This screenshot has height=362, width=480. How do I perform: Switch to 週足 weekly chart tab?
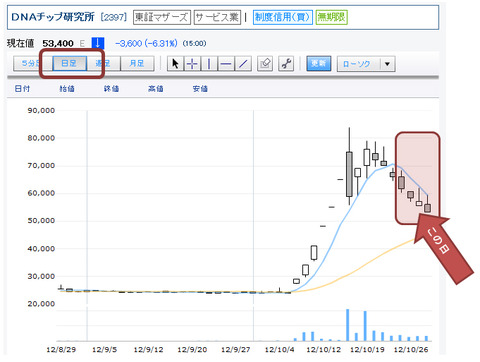[103, 63]
